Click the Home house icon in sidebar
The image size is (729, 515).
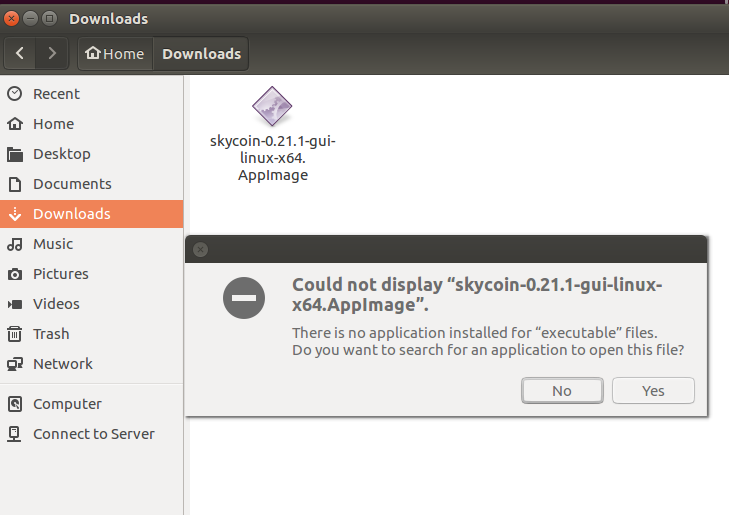(15, 124)
